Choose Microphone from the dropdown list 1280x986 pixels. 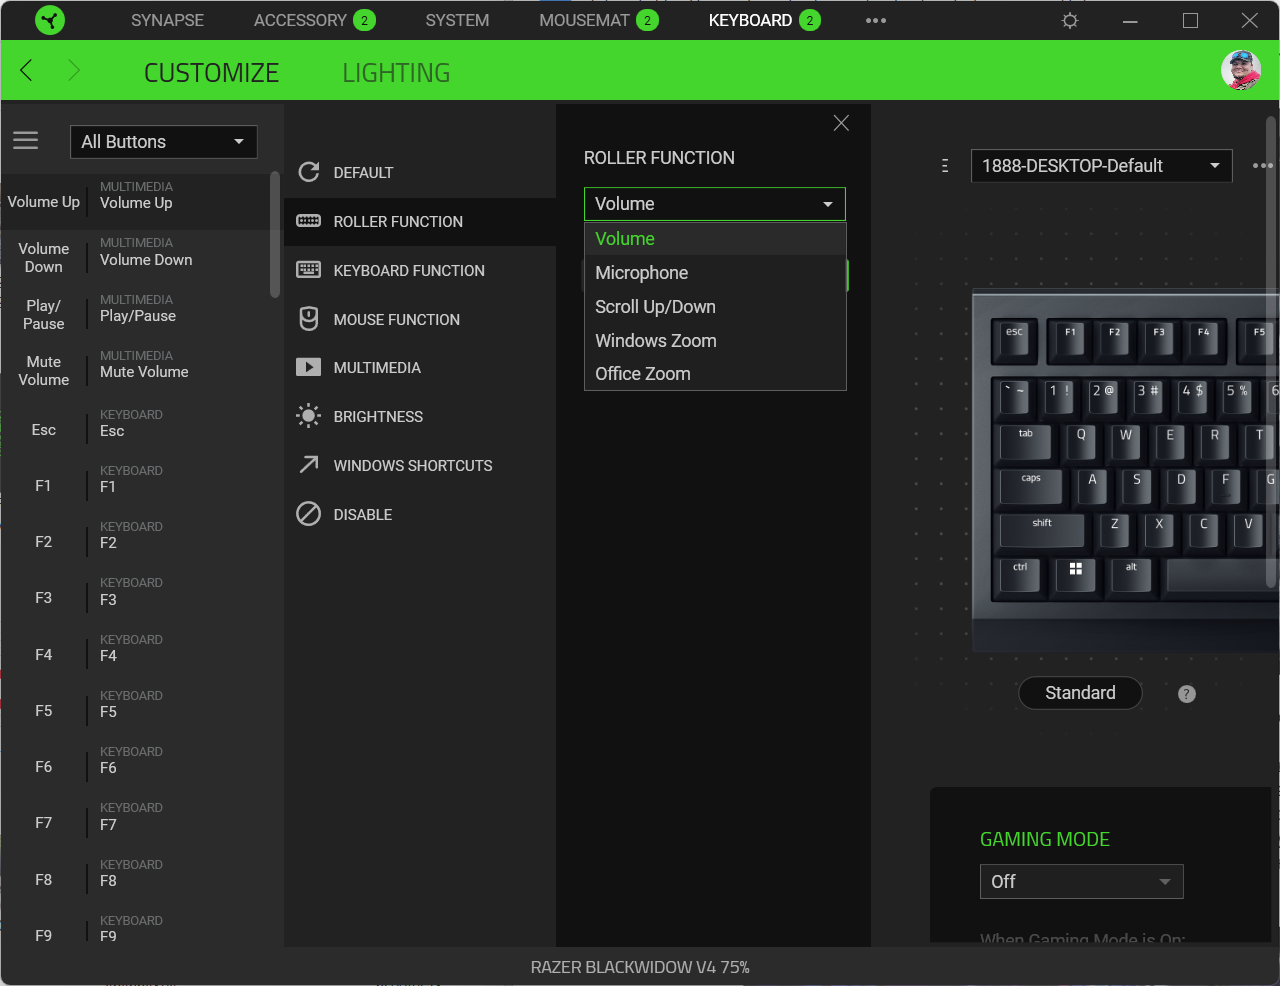[715, 273]
